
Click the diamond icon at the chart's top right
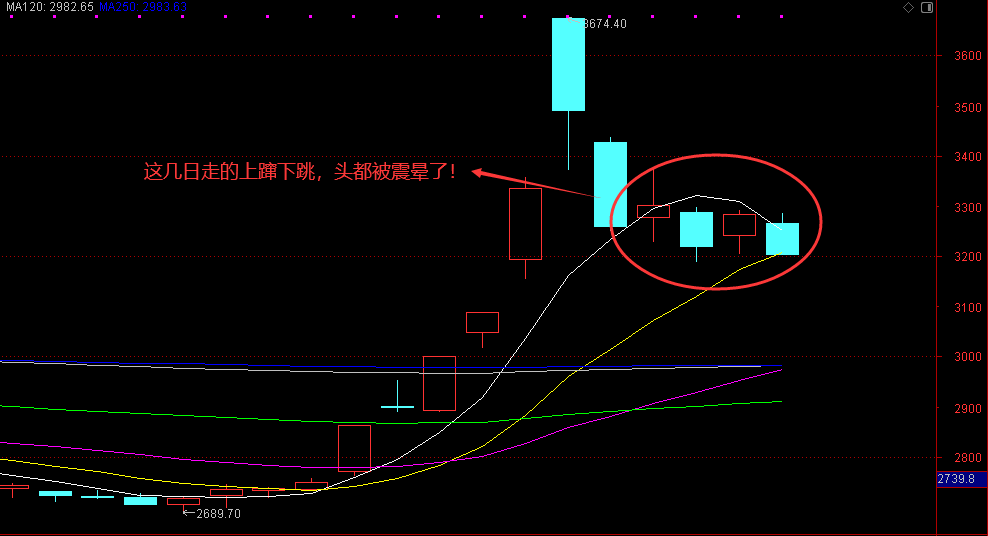click(x=909, y=7)
